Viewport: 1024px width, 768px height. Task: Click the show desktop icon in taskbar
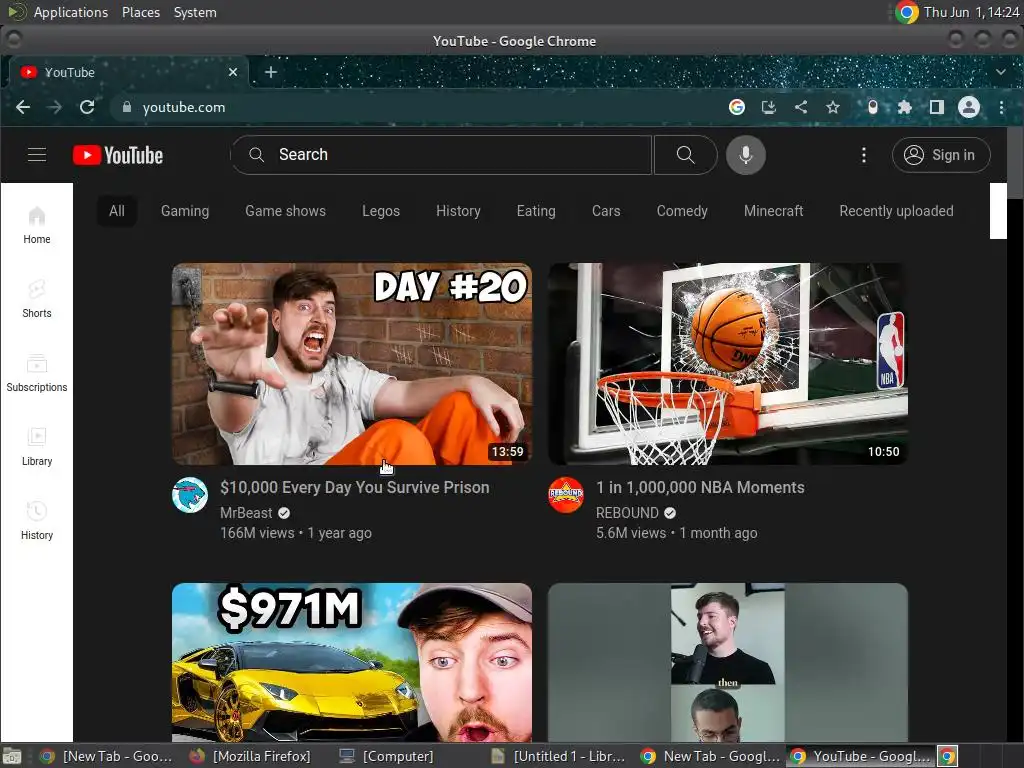tap(12, 756)
